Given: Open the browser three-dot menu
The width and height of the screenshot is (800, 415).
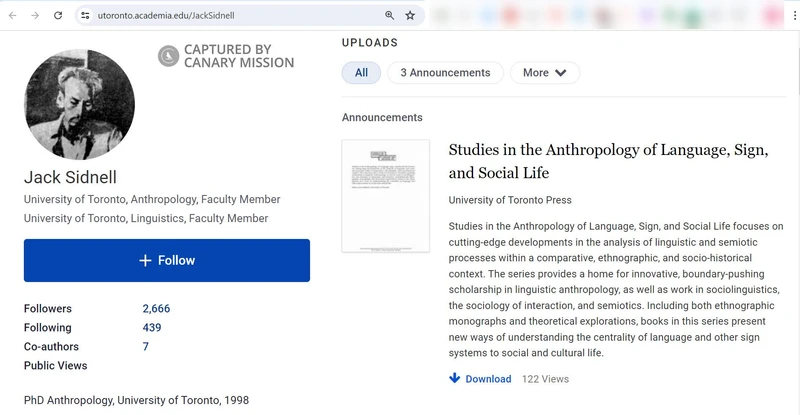Looking at the screenshot, I should pyautogui.click(x=794, y=15).
